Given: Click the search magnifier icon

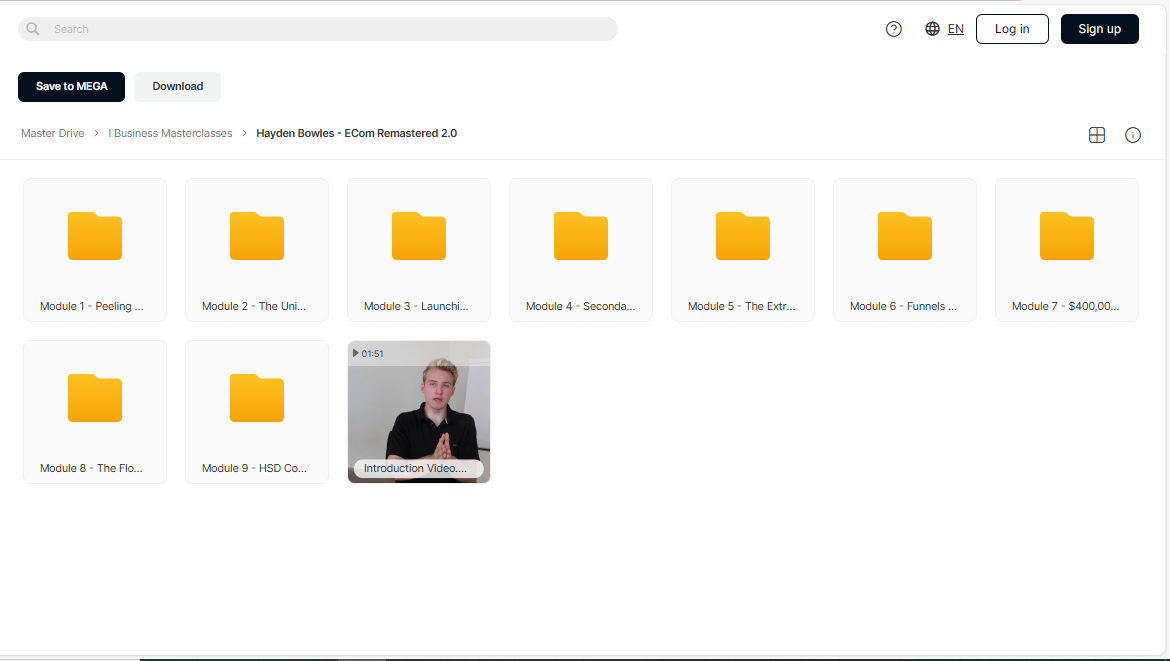Looking at the screenshot, I should click(33, 29).
